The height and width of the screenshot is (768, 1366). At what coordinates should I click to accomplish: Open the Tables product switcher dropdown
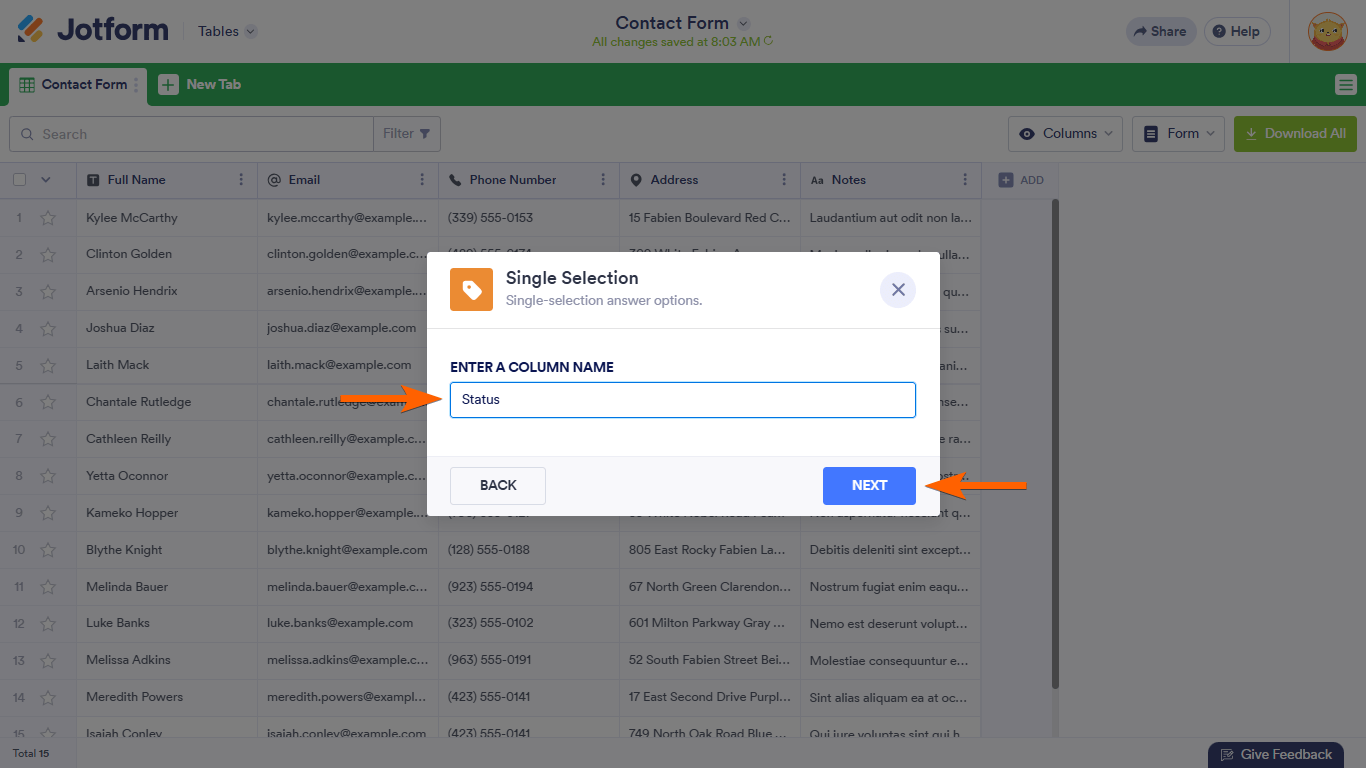(227, 31)
